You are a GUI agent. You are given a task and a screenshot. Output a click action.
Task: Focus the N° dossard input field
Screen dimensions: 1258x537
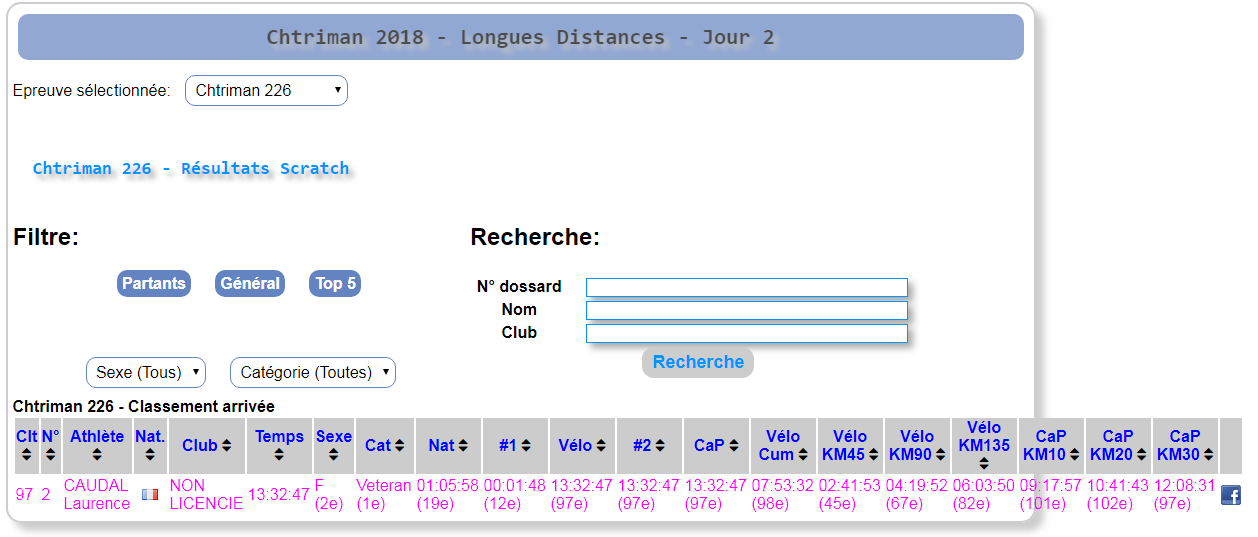click(x=746, y=287)
